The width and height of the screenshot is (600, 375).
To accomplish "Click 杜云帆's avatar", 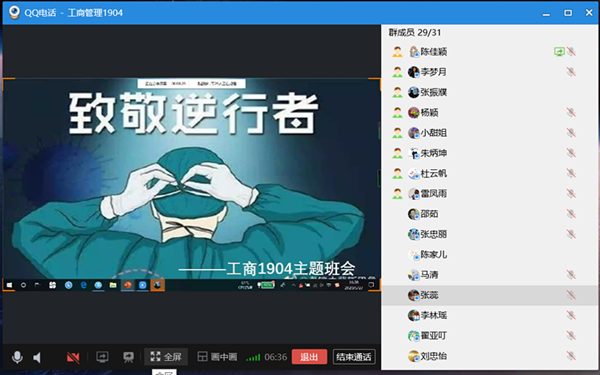I will [413, 173].
